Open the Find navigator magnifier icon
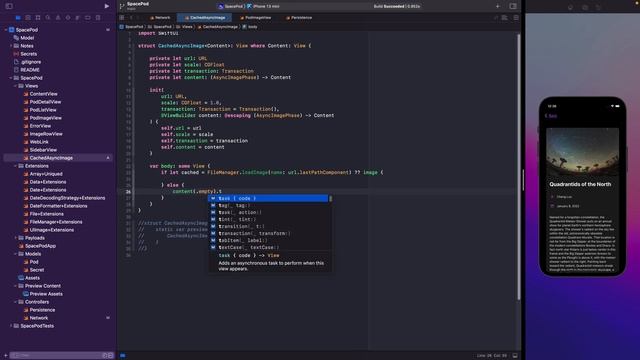This screenshot has height=360, width=640. point(48,18)
